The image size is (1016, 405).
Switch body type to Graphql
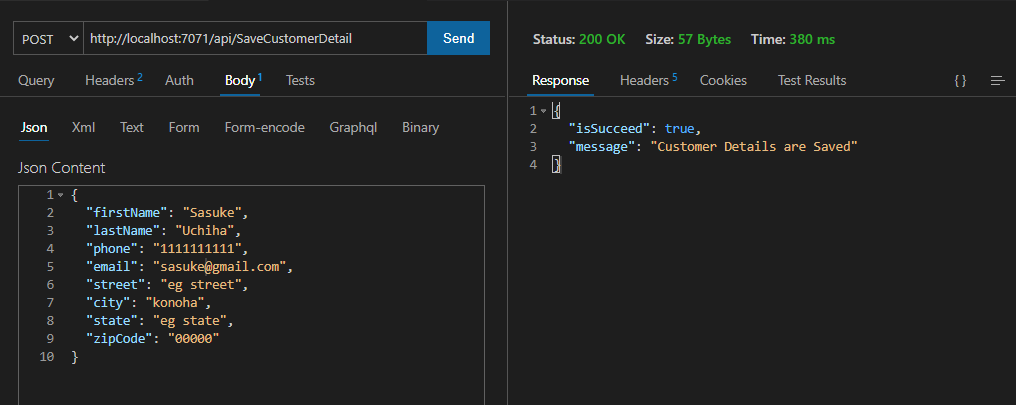[x=353, y=127]
